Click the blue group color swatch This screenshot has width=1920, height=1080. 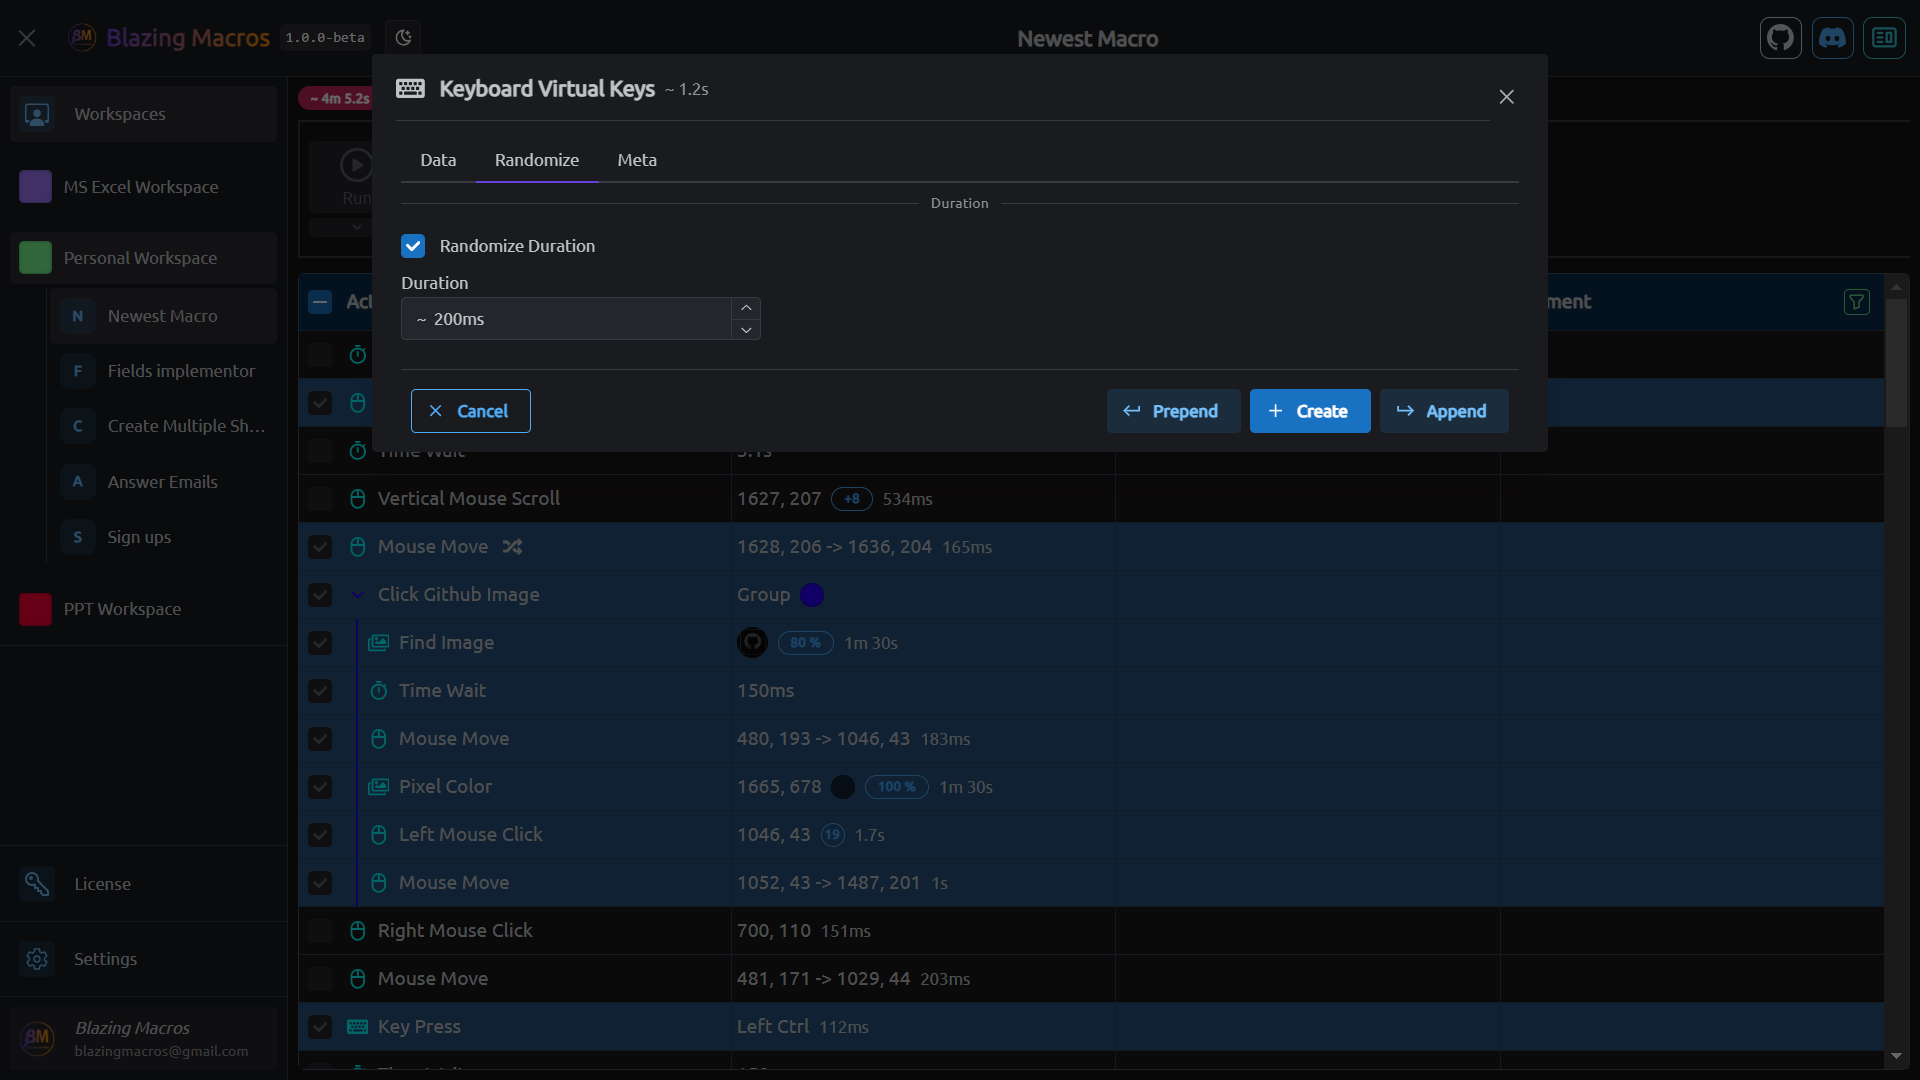812,595
